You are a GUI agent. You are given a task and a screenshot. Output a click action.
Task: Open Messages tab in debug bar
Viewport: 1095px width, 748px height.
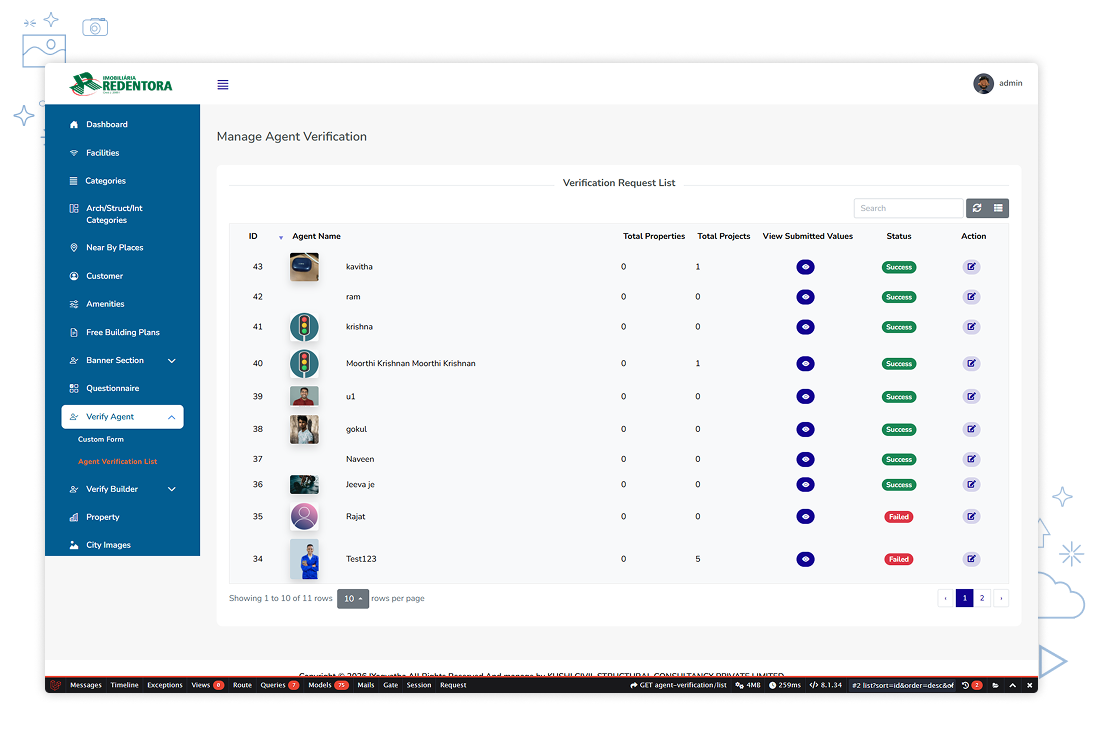[86, 685]
